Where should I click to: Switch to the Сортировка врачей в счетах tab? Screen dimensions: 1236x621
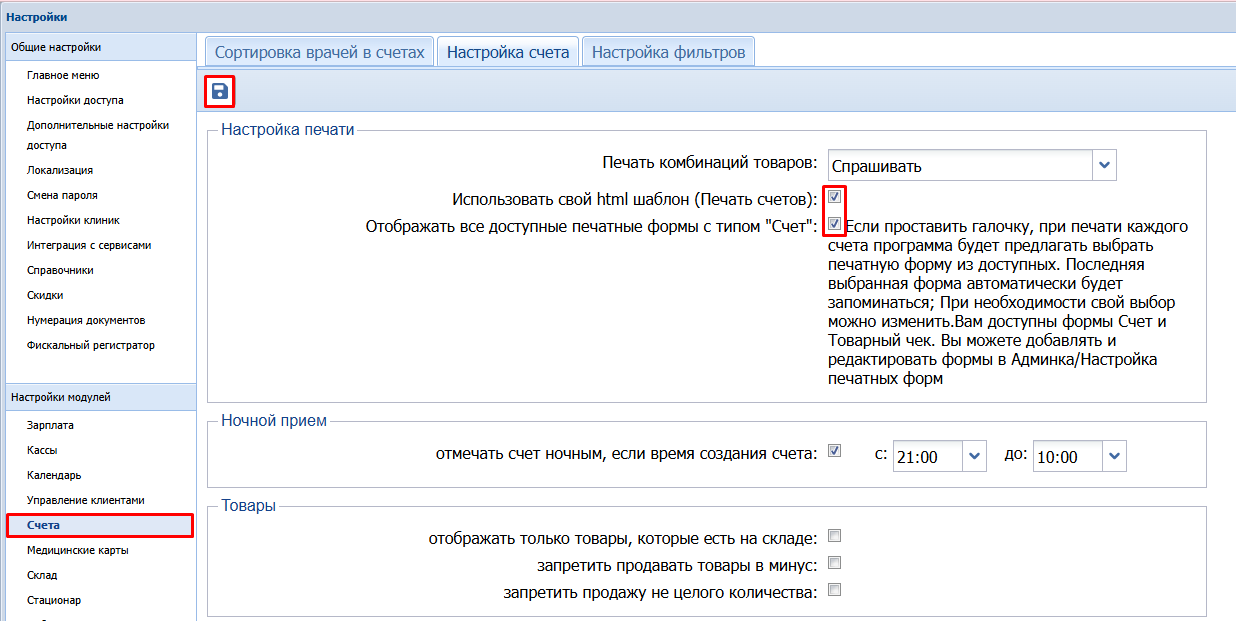pyautogui.click(x=320, y=53)
